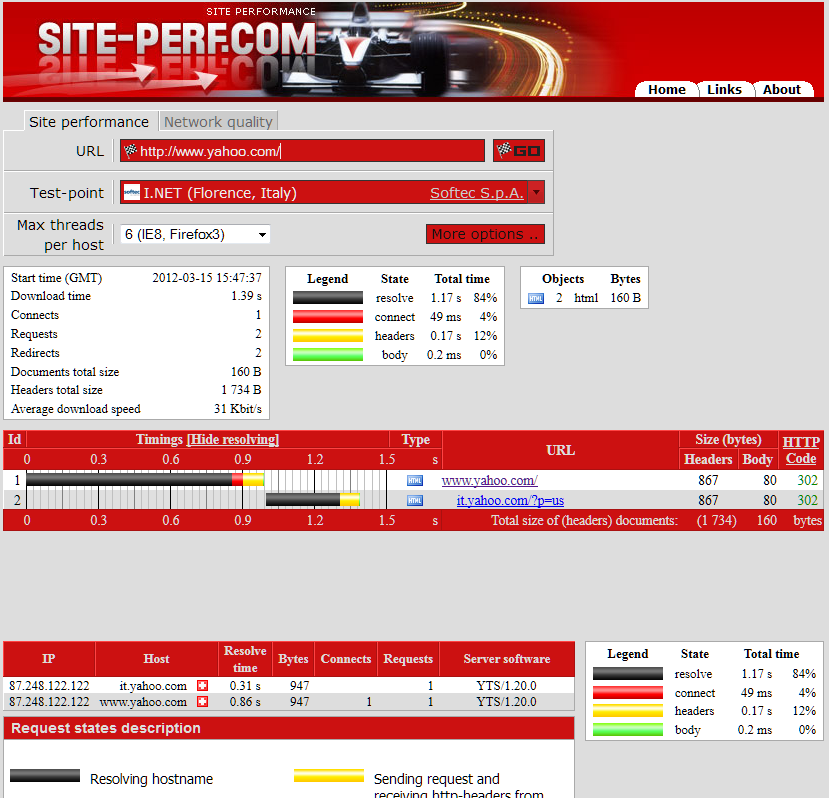The width and height of the screenshot is (829, 798).
Task: Click the timing bar for request 1
Action: tap(145, 480)
